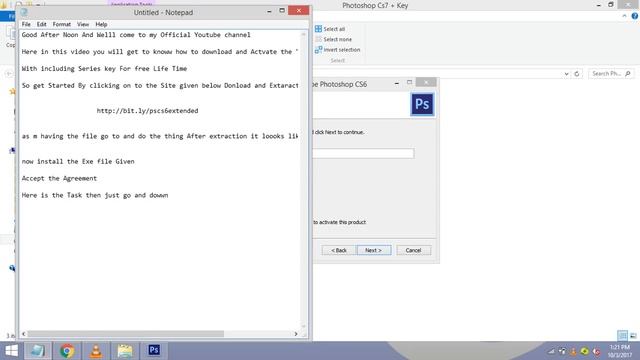Viewport: 640px width, 360px height.
Task: Open the Edit menu in Notepad
Action: coord(42,24)
